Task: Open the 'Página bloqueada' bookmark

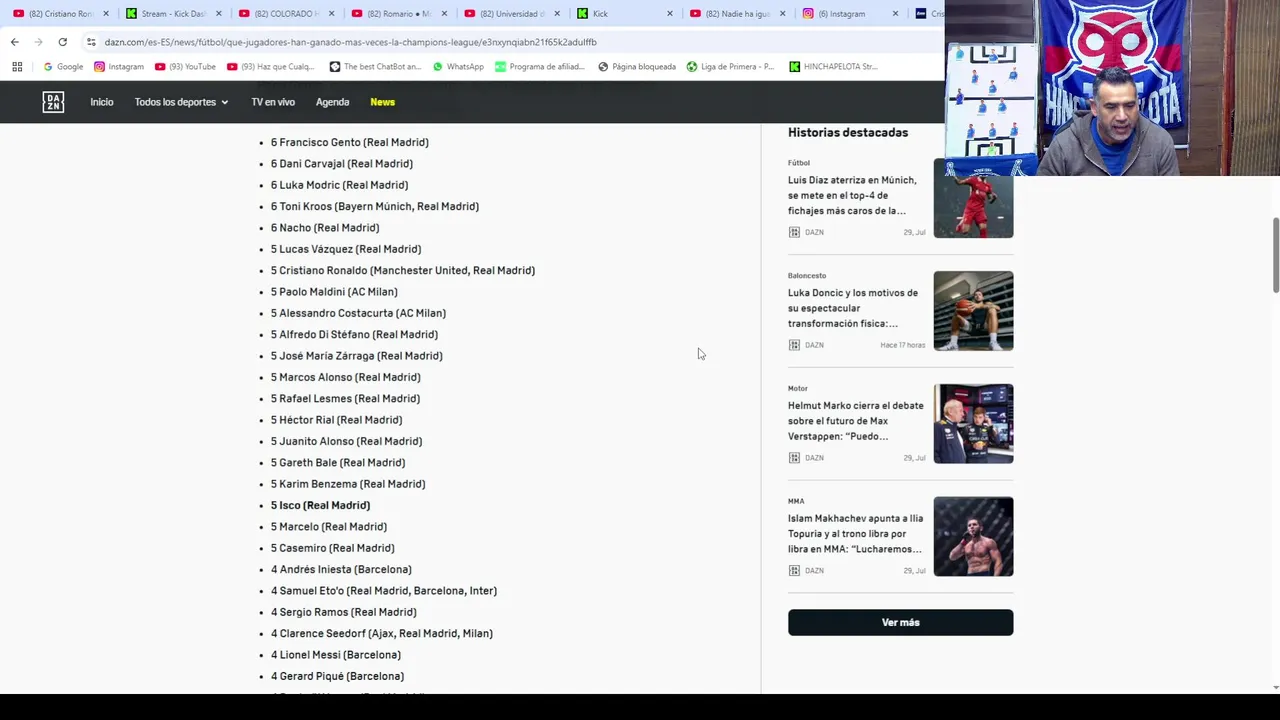Action: 637,67
